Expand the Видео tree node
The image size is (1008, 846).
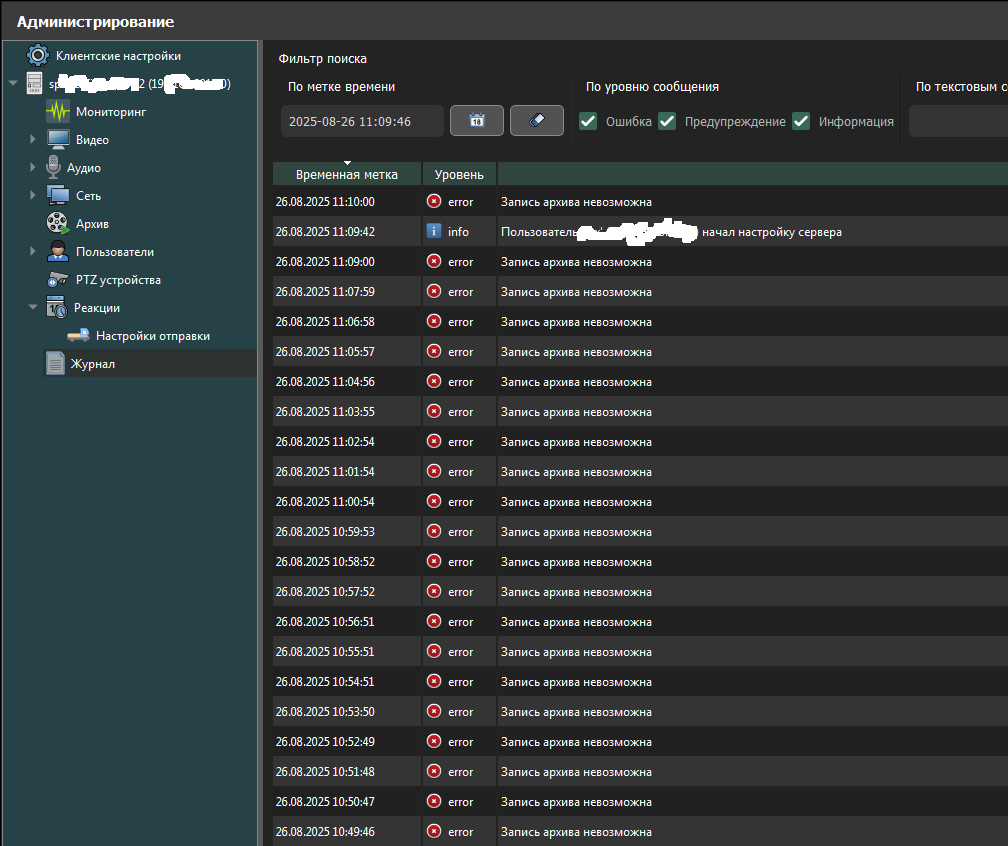click(32, 139)
